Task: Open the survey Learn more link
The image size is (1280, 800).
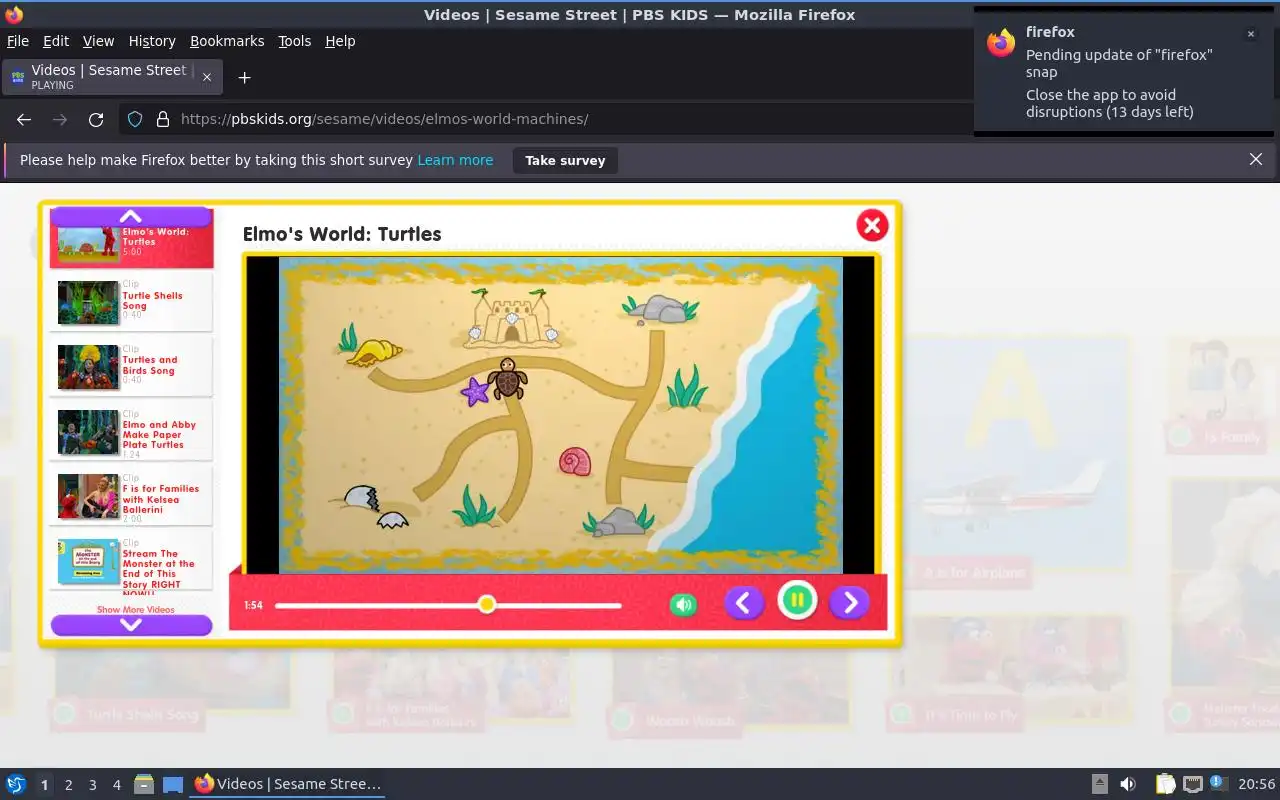Action: click(455, 160)
